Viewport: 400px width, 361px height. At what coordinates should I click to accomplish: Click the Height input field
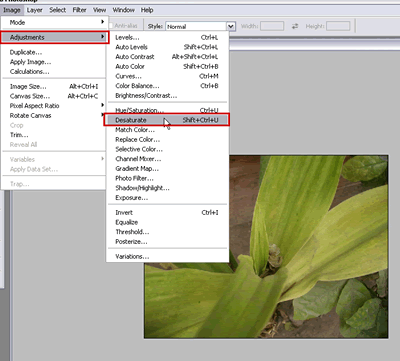point(338,26)
